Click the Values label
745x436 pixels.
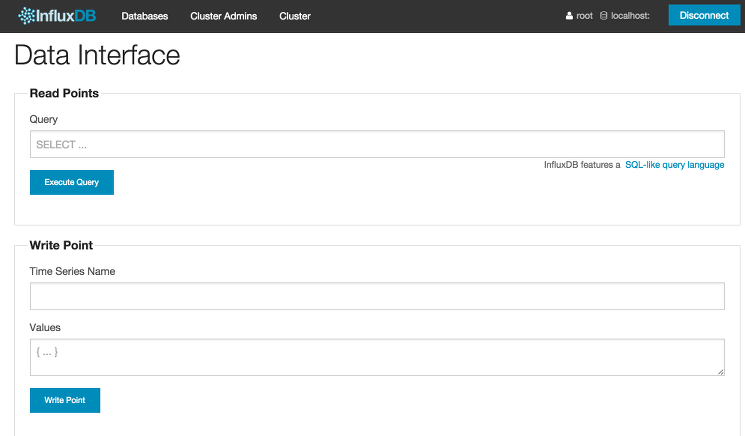point(45,327)
